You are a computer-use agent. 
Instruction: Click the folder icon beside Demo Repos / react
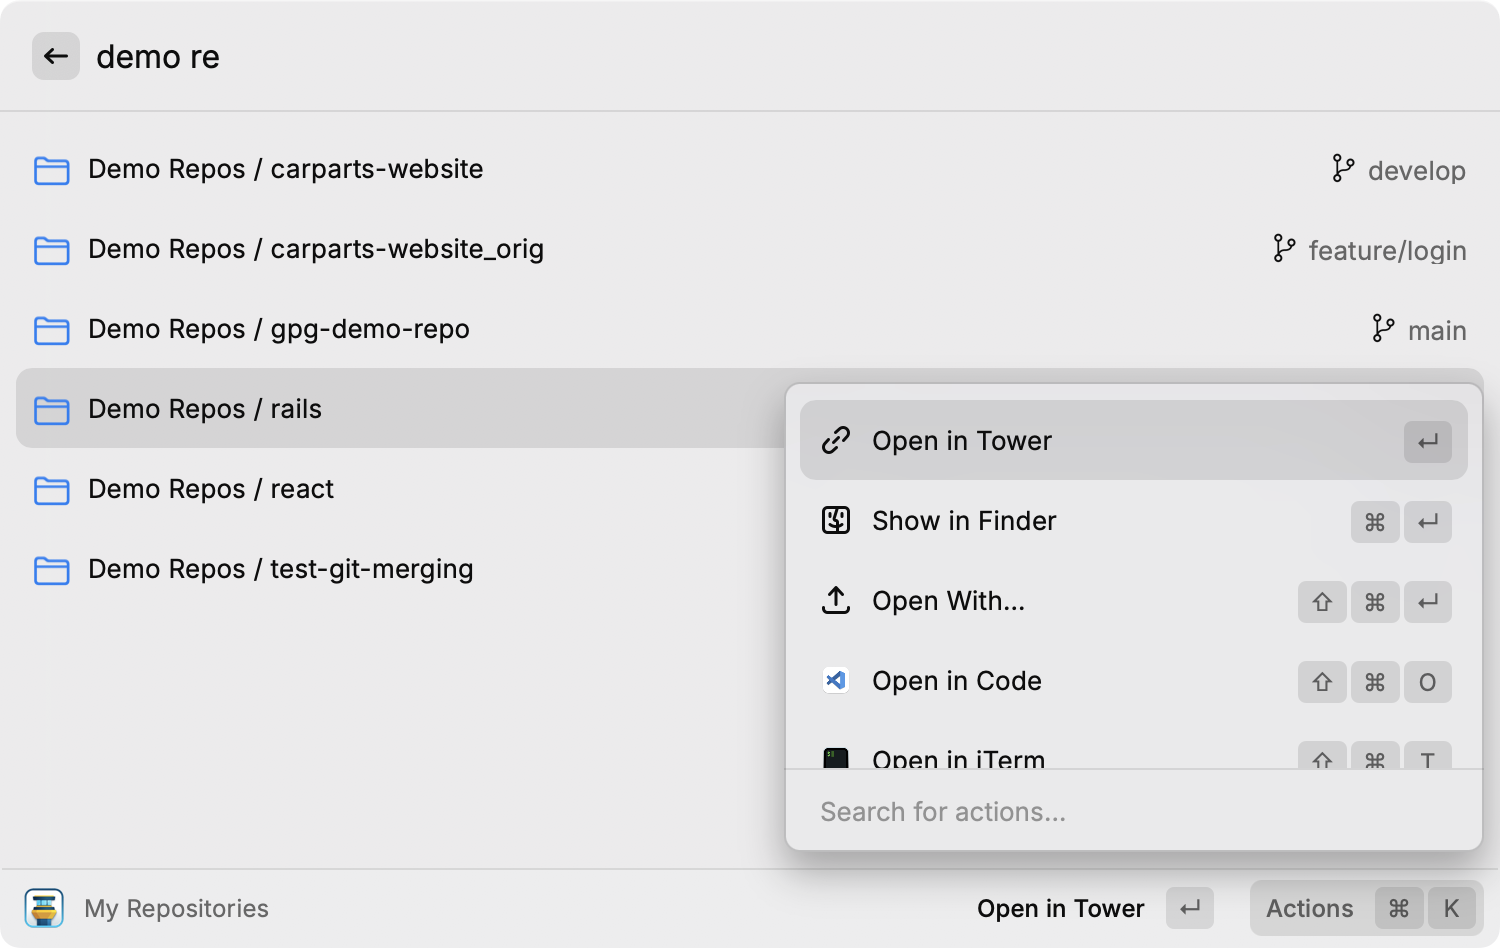click(51, 490)
